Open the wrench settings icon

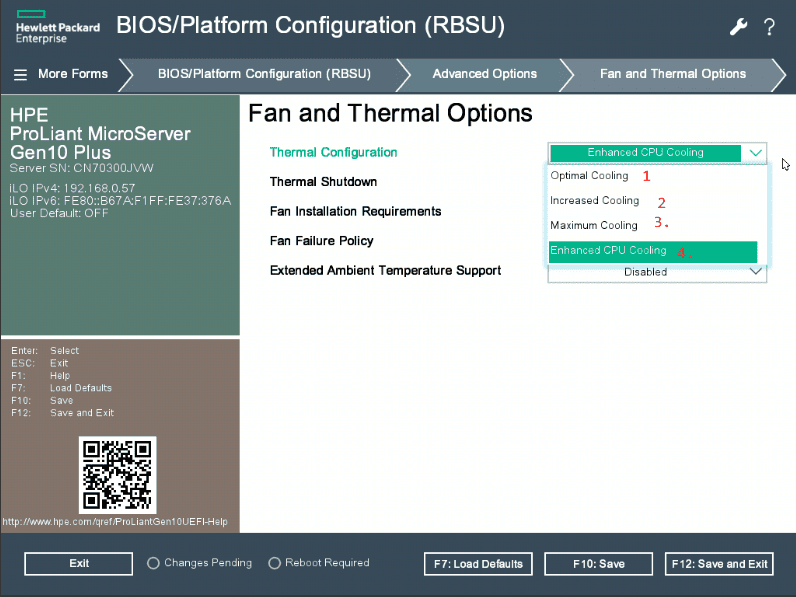[x=739, y=26]
